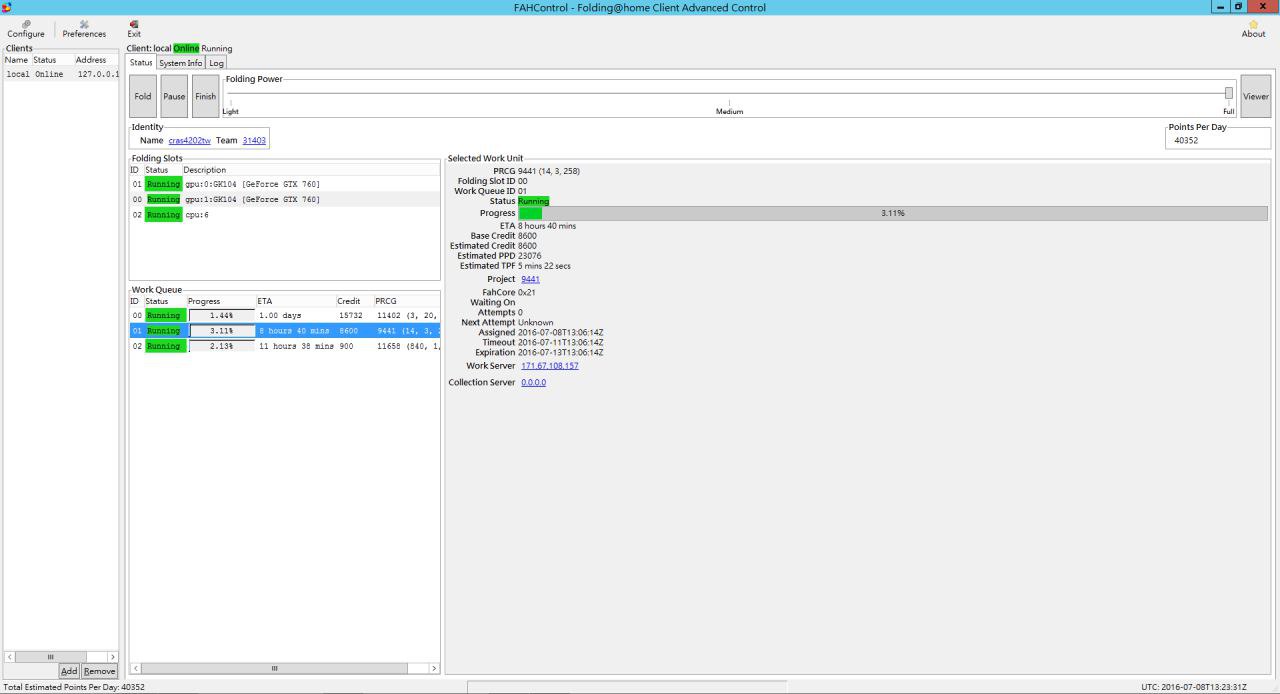Viewport: 1280px width, 694px height.
Task: Click Add button under Clients list
Action: 69,671
